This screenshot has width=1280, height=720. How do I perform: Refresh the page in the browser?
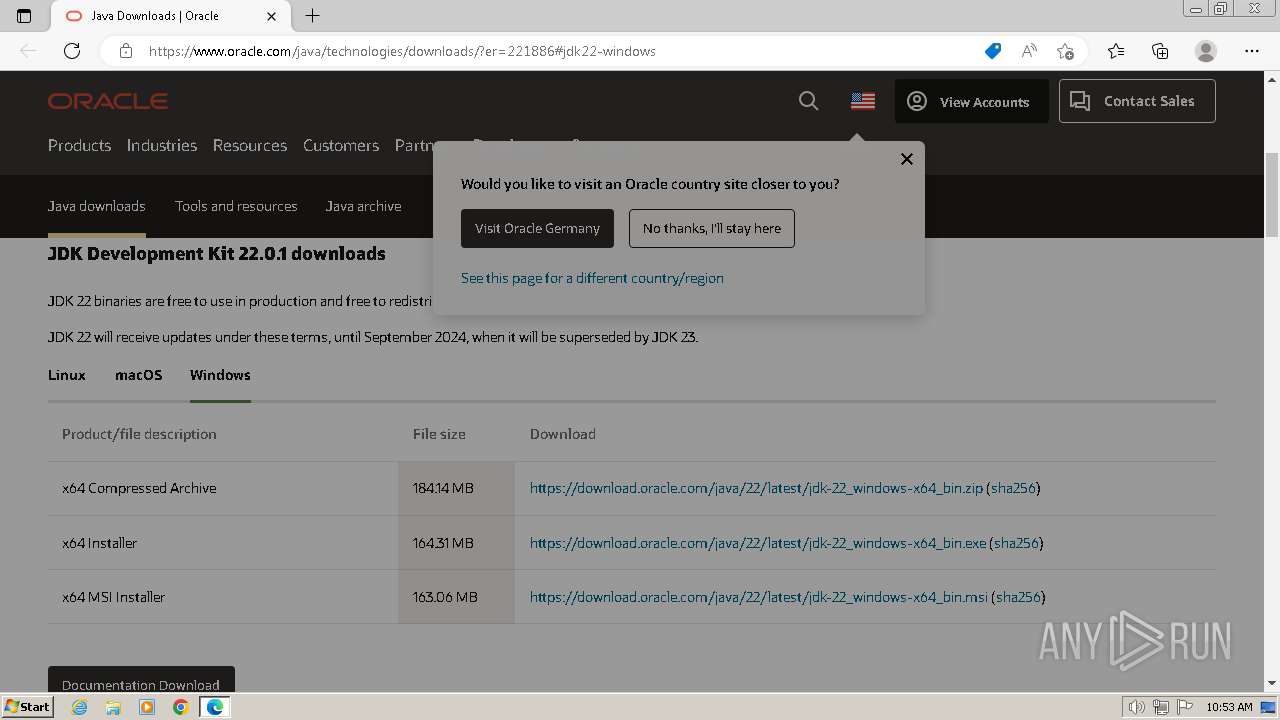pos(72,51)
